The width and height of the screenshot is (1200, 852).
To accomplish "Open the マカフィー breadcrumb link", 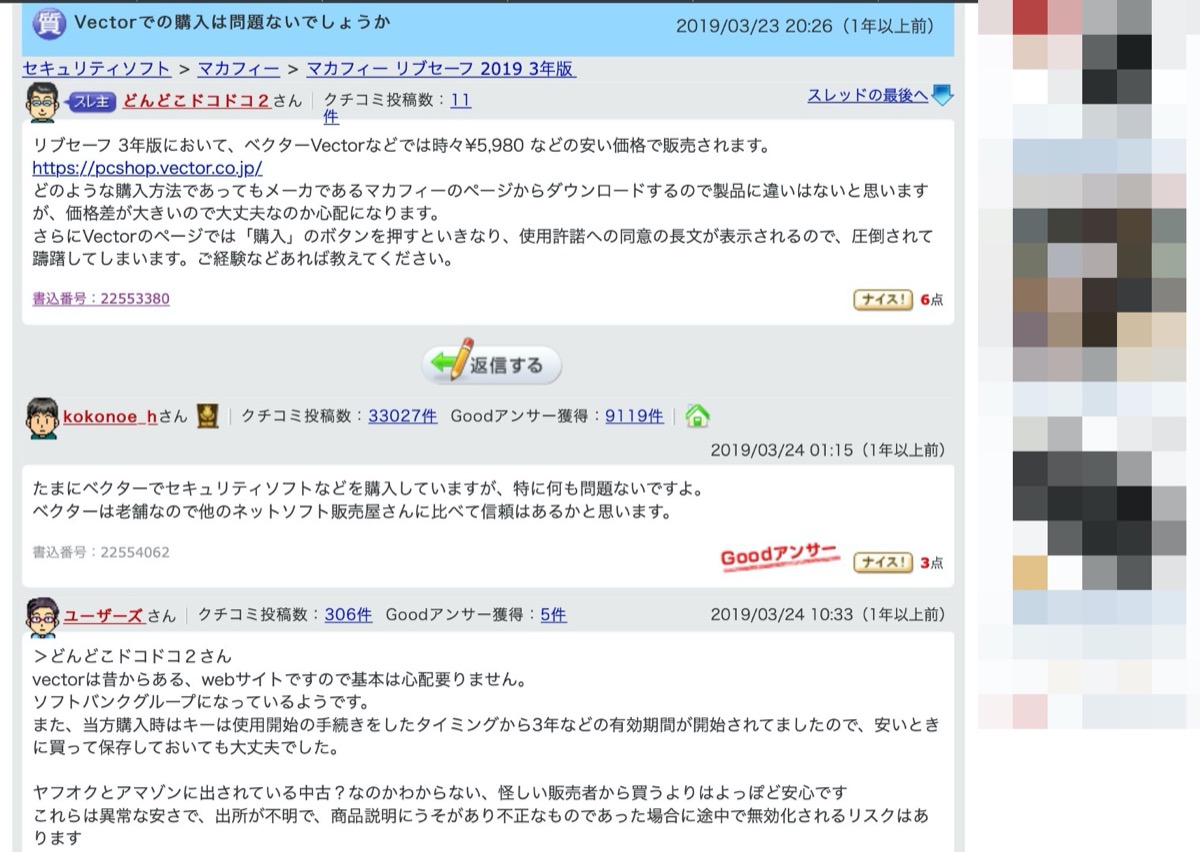I will pyautogui.click(x=238, y=69).
